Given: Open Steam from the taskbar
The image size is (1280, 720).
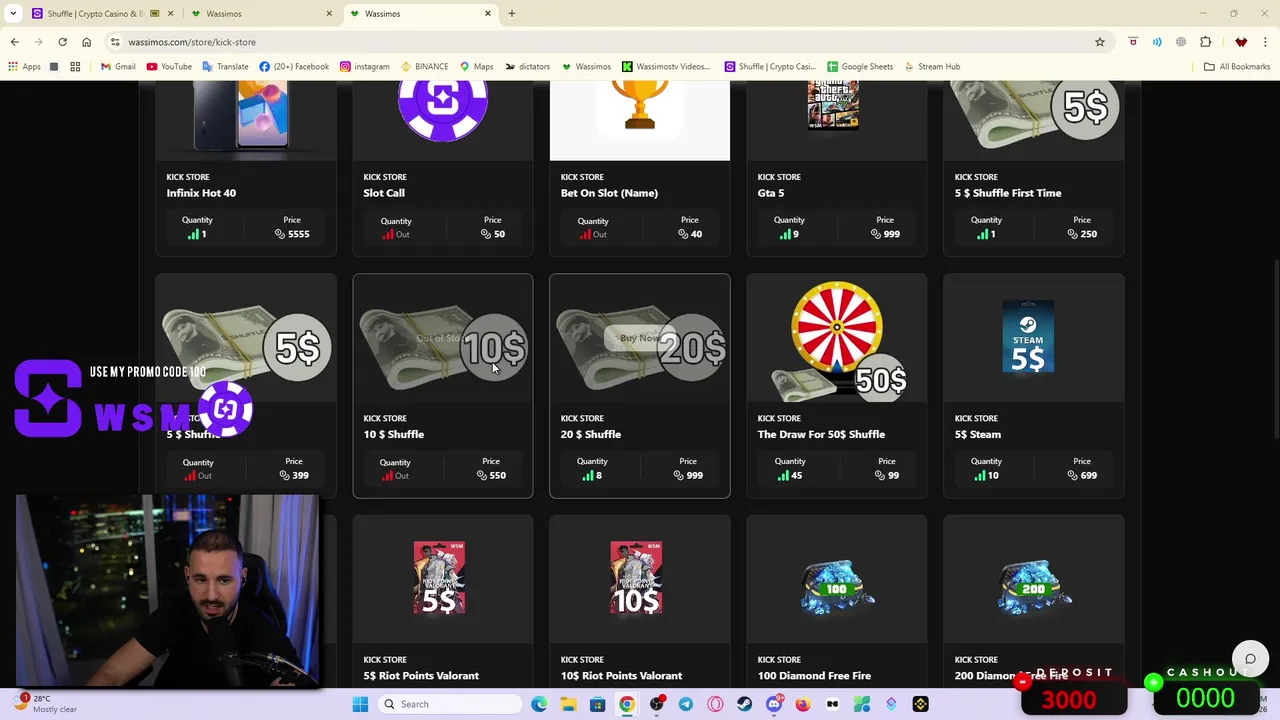Looking at the screenshot, I should (x=744, y=704).
